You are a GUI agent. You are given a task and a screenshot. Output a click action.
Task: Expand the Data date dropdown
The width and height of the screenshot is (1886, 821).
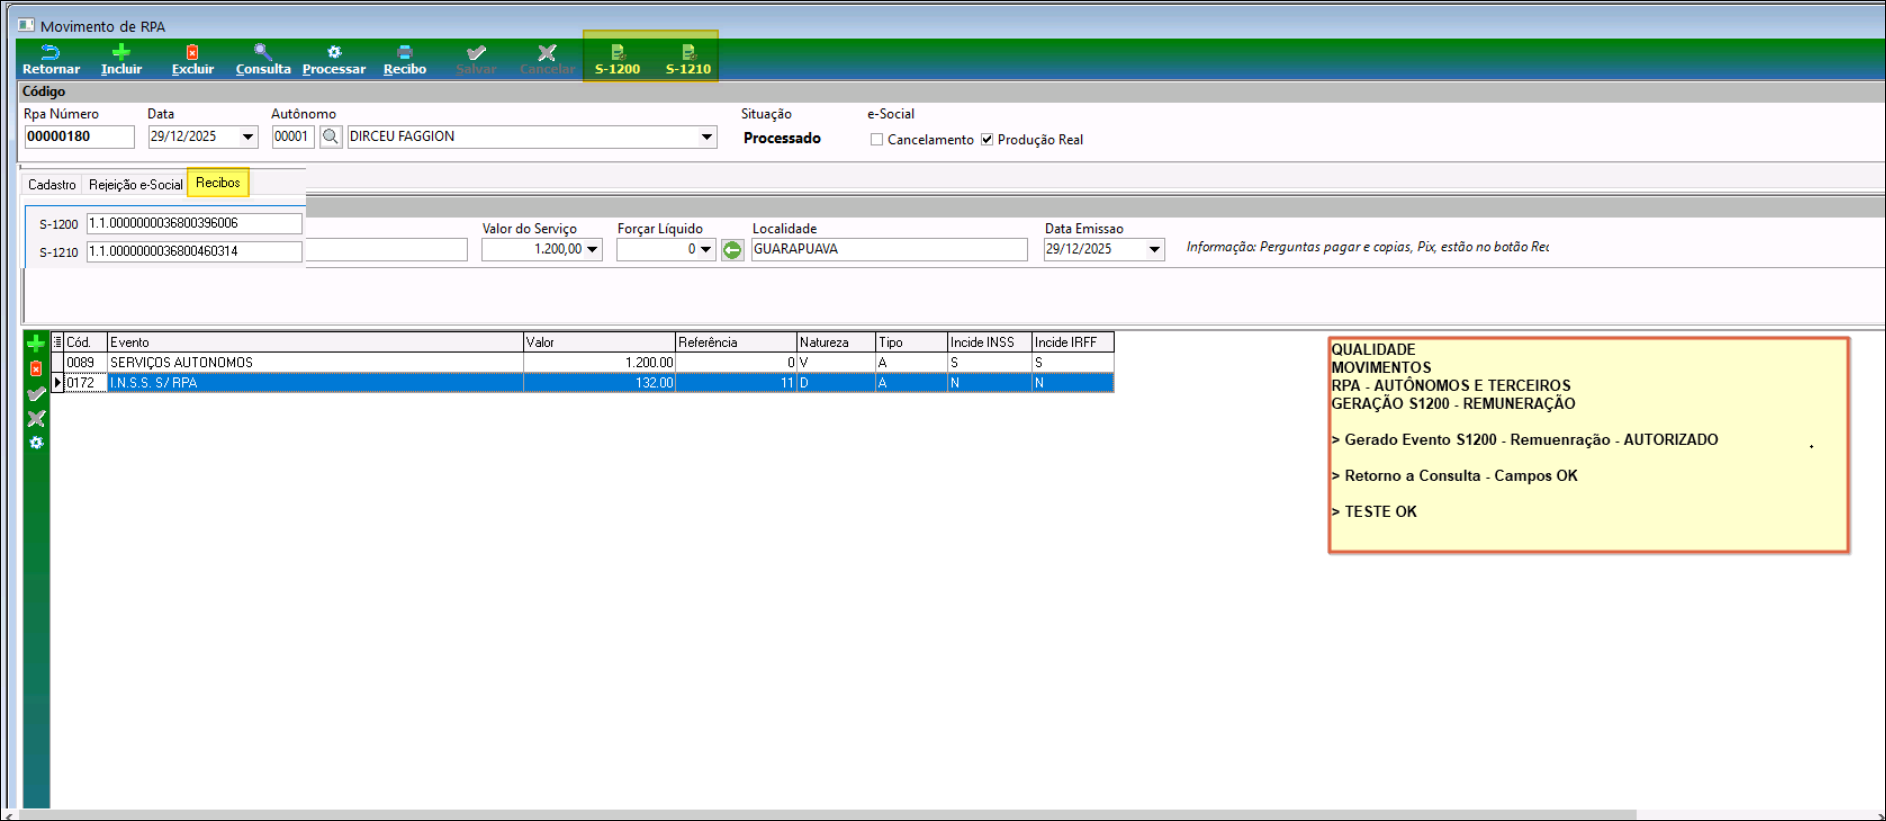(248, 137)
